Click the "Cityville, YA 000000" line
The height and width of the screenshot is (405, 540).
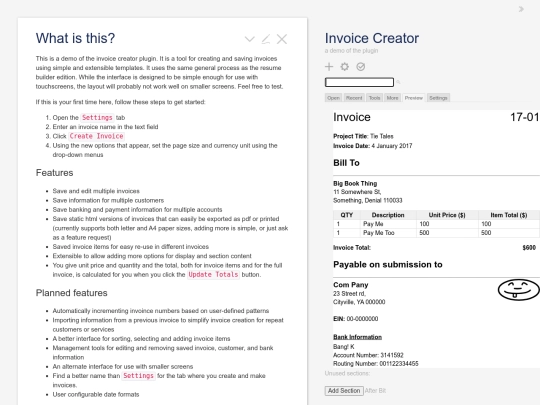[359, 302]
